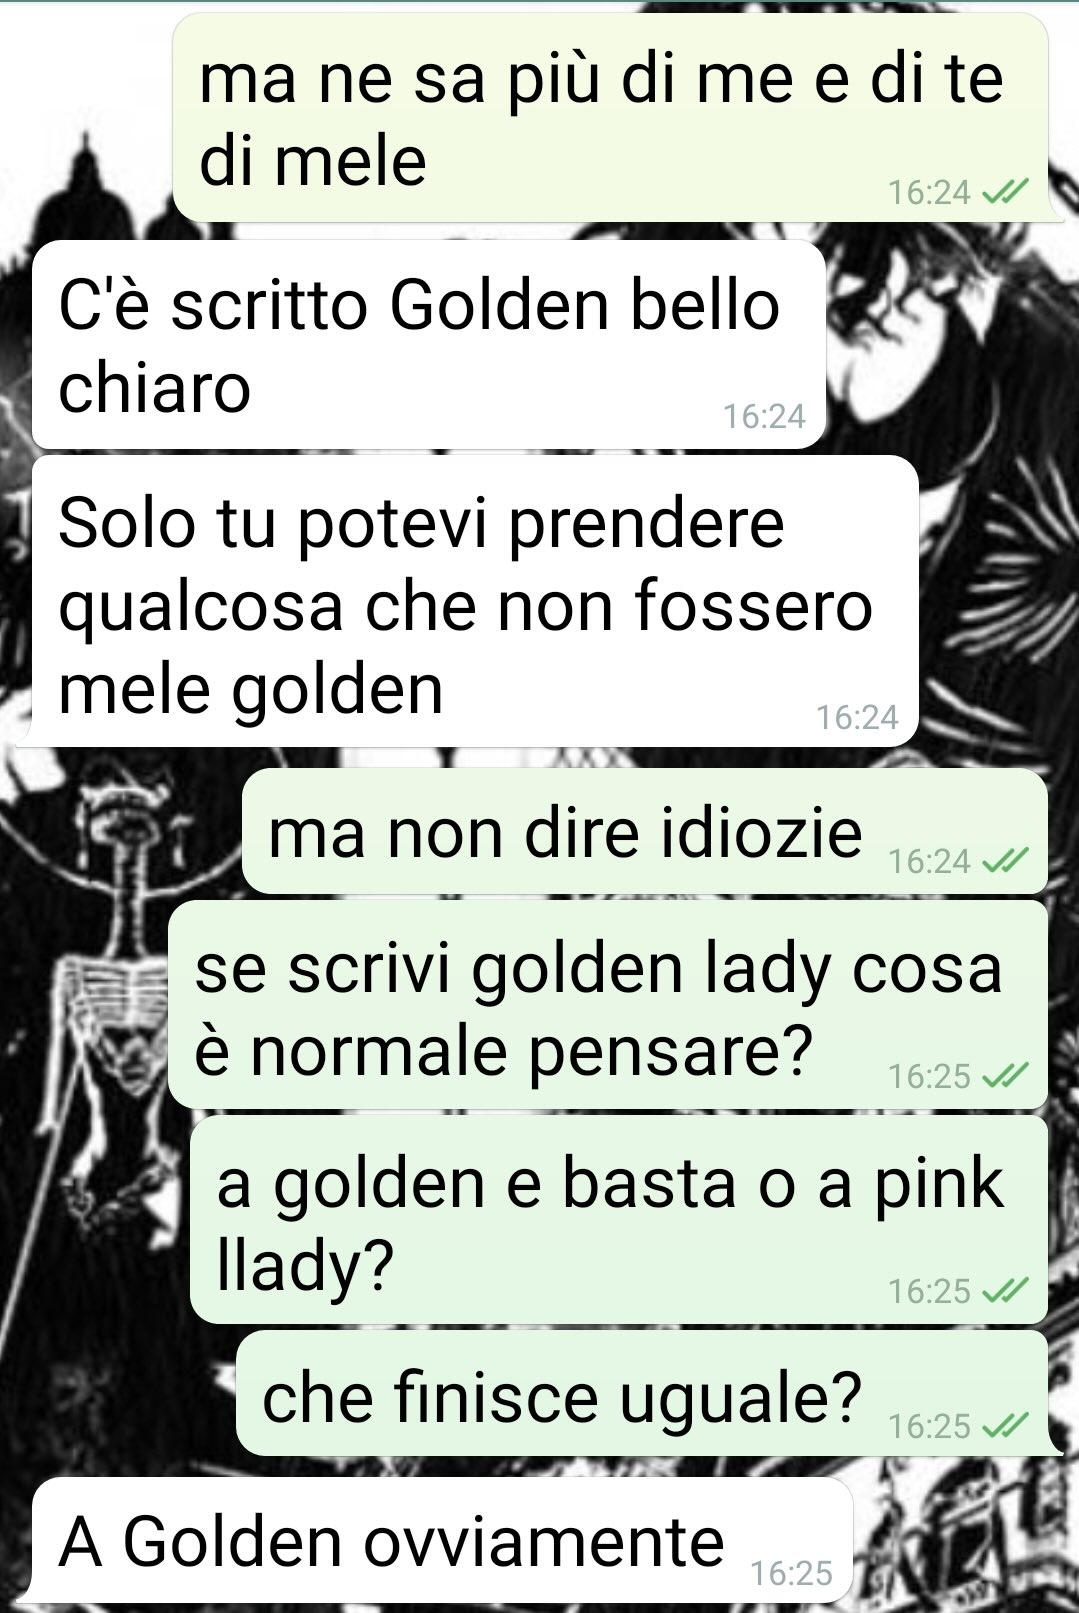1079x1613 pixels.
Task: Tap the 'a golden e basta' message bubble
Action: 619,1220
